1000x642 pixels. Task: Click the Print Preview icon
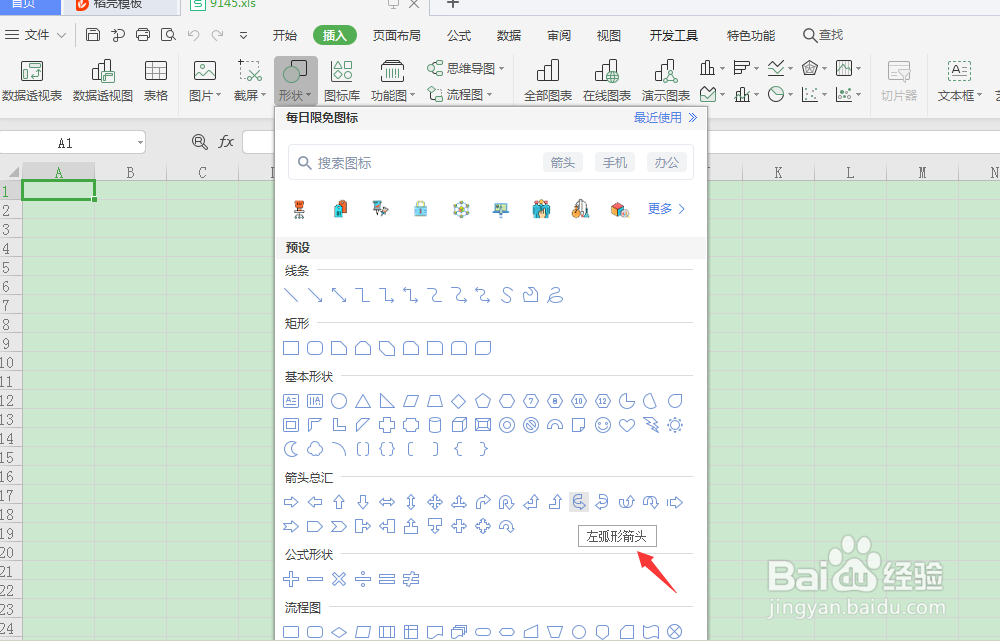pyautogui.click(x=168, y=34)
